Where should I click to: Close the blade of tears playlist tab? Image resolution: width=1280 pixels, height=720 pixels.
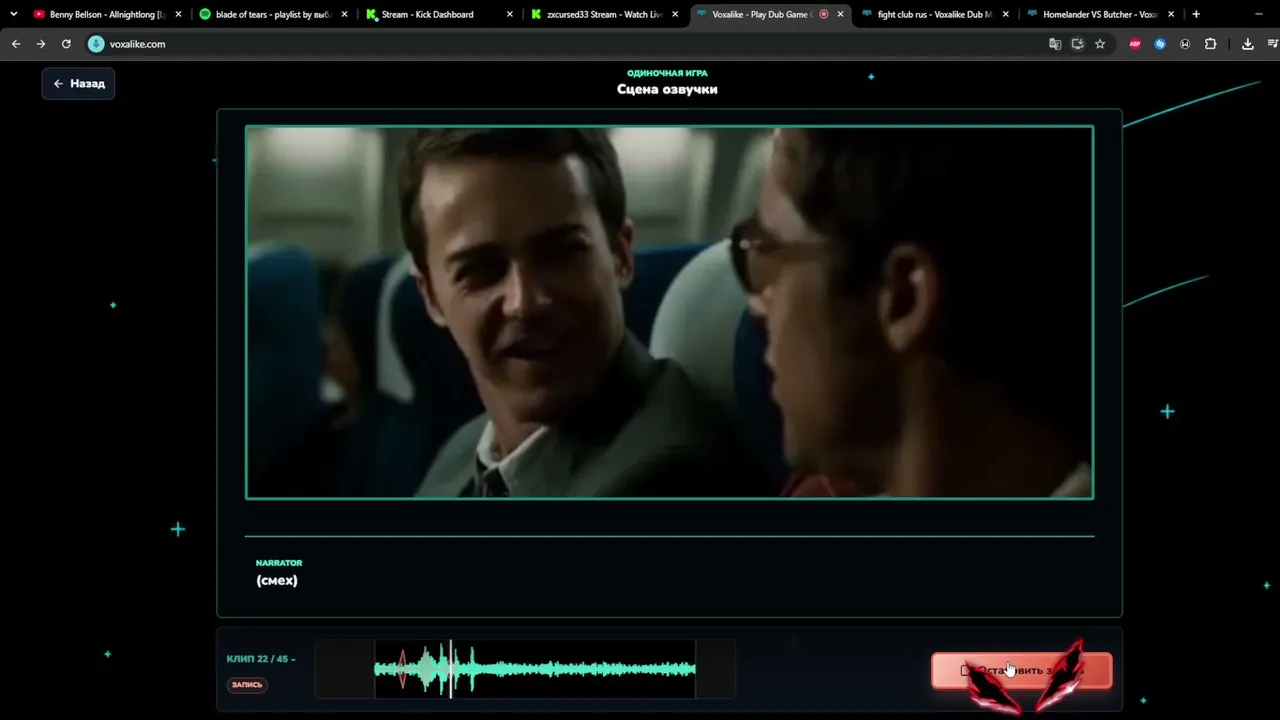click(x=344, y=14)
